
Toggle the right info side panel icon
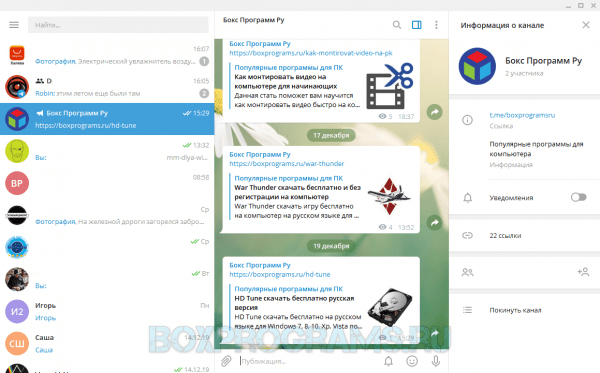click(417, 25)
